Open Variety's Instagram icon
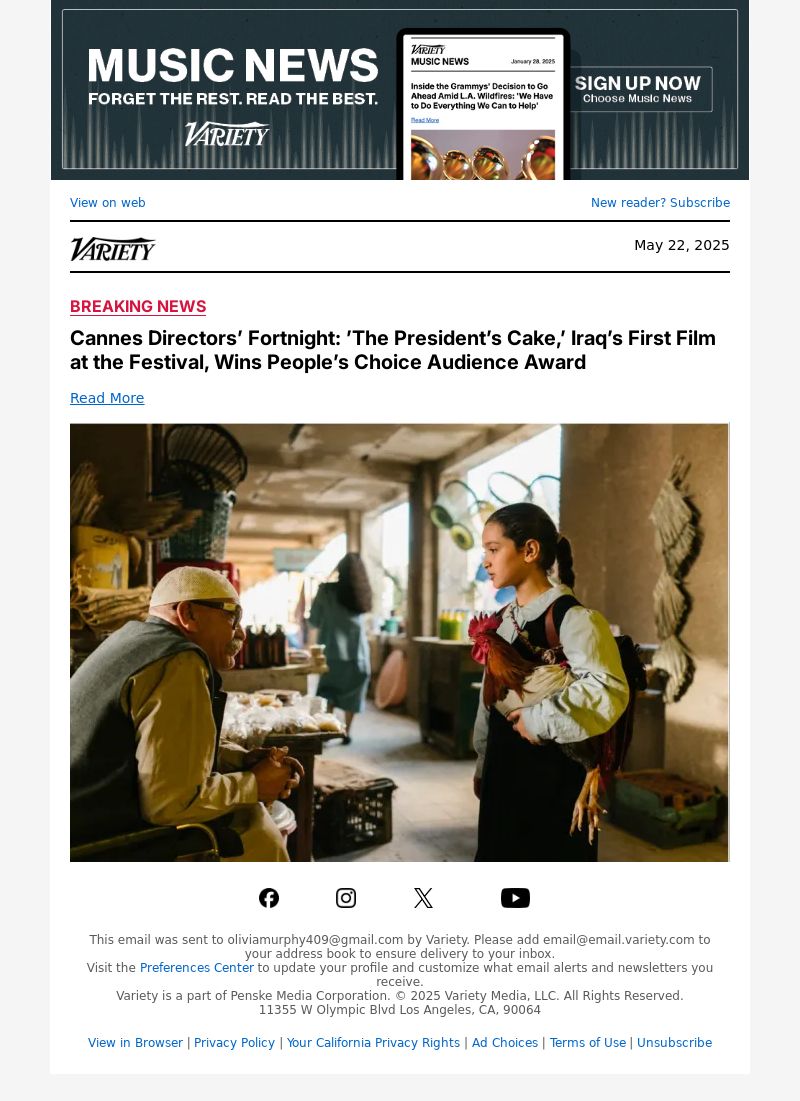The image size is (800, 1101). point(346,898)
